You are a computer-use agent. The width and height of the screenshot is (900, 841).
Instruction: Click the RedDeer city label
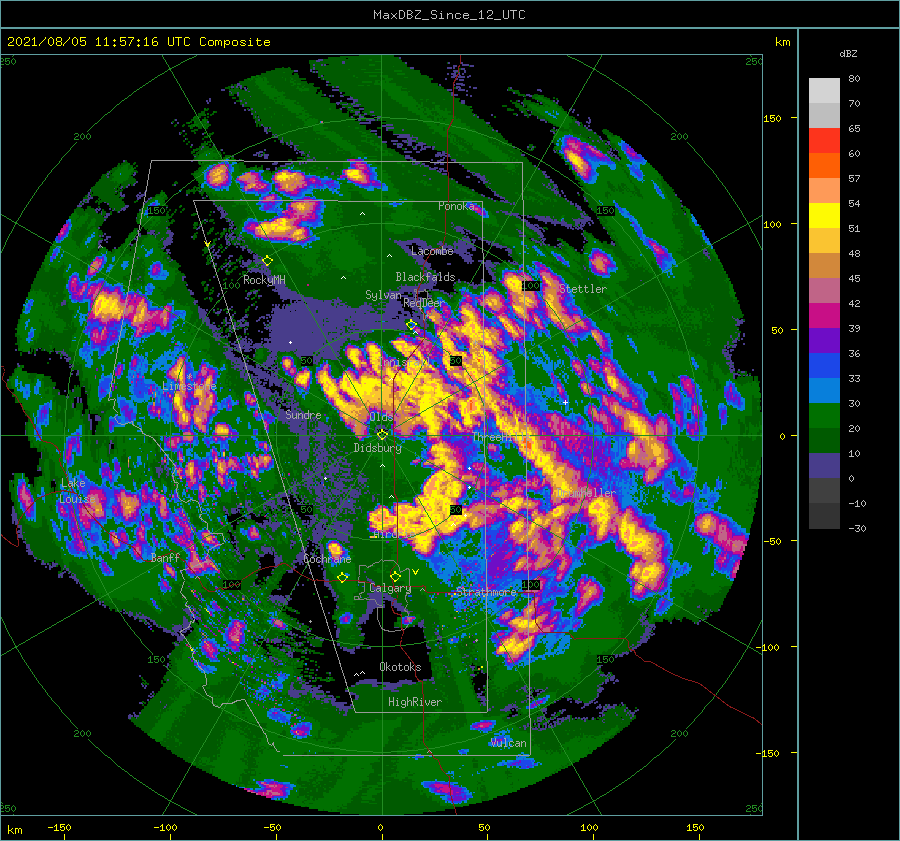point(424,303)
